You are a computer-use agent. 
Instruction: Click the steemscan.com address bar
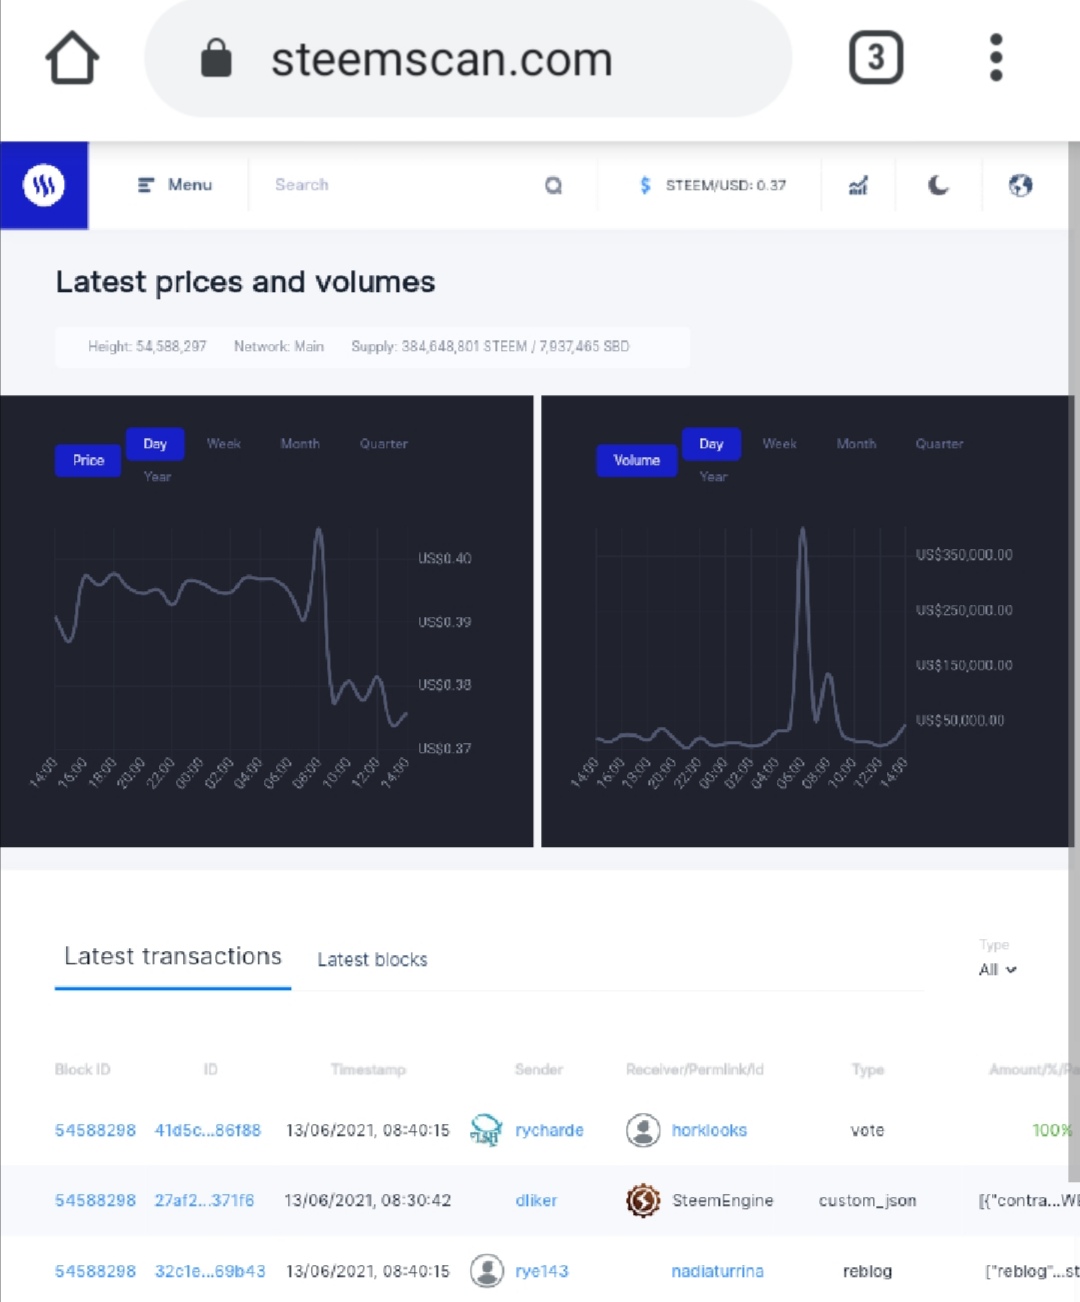(468, 58)
